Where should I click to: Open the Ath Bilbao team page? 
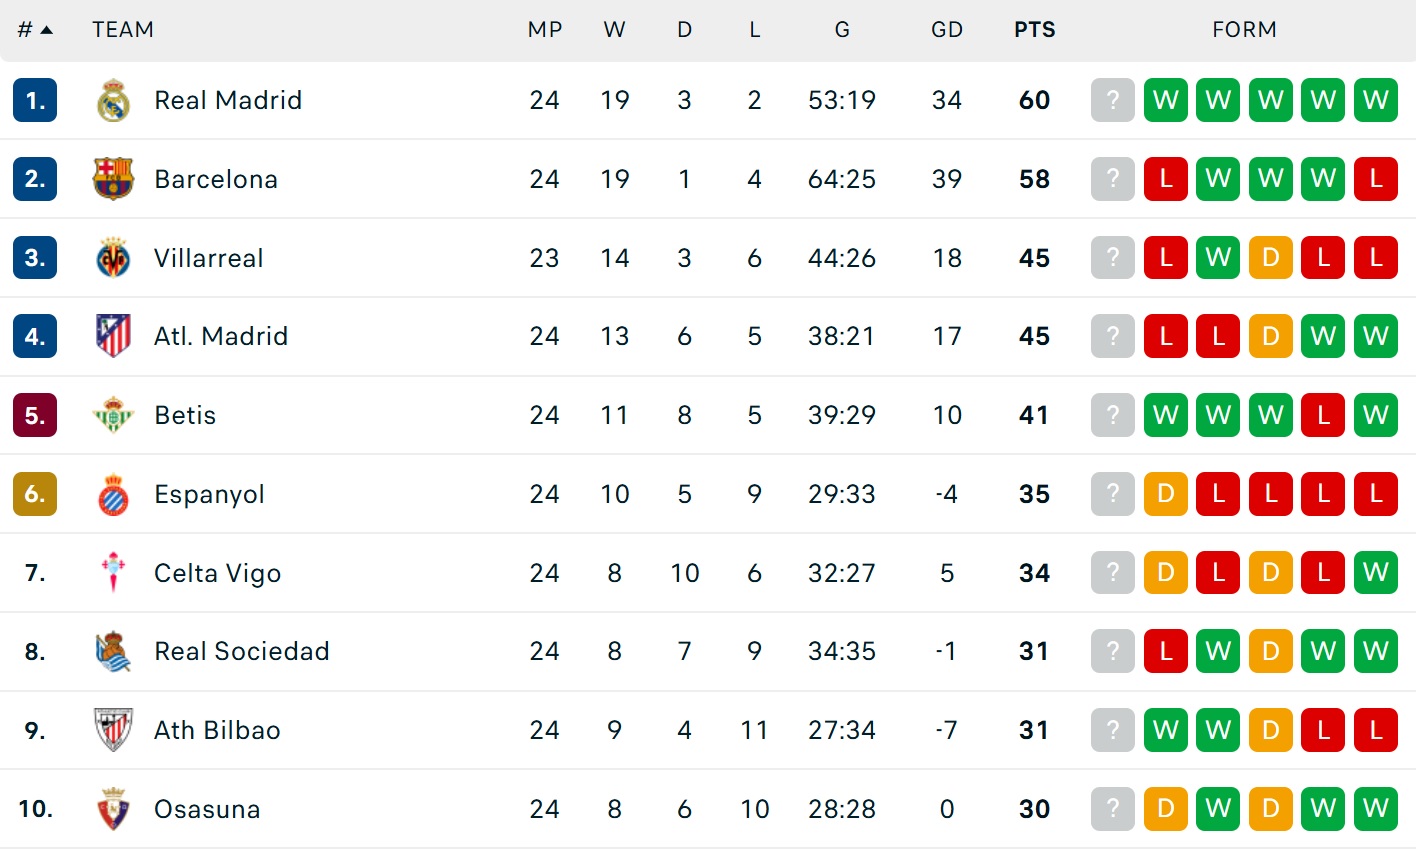(217, 731)
